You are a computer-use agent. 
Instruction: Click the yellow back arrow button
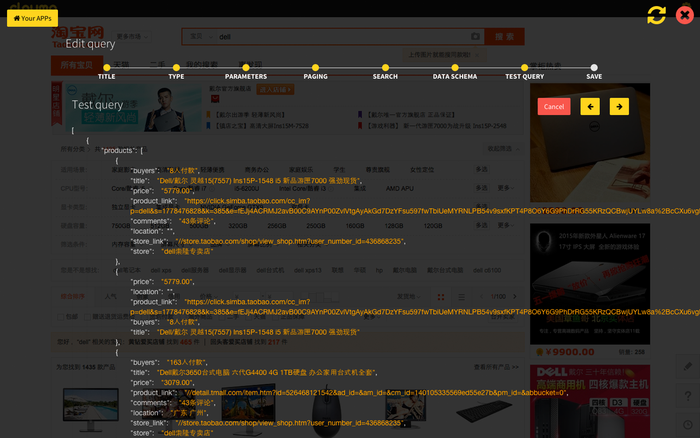pyautogui.click(x=590, y=107)
